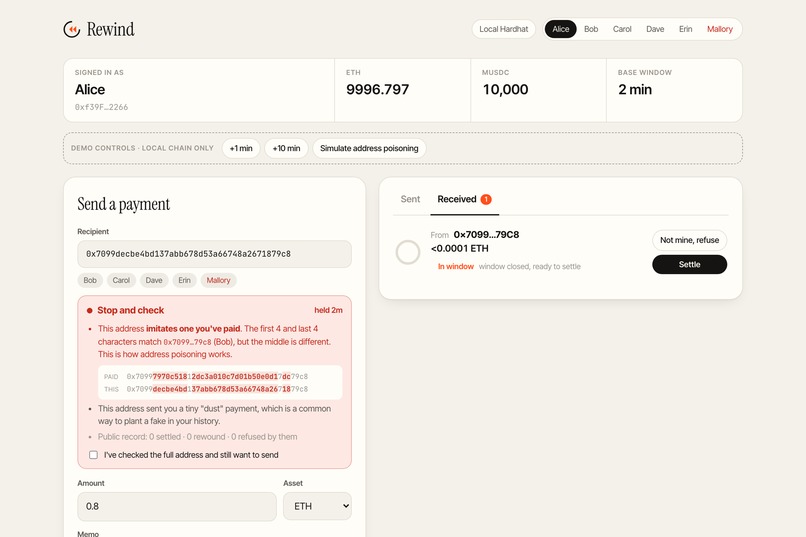Click 'window closed, ready to settle' text
This screenshot has height=537, width=806.
pos(529,267)
